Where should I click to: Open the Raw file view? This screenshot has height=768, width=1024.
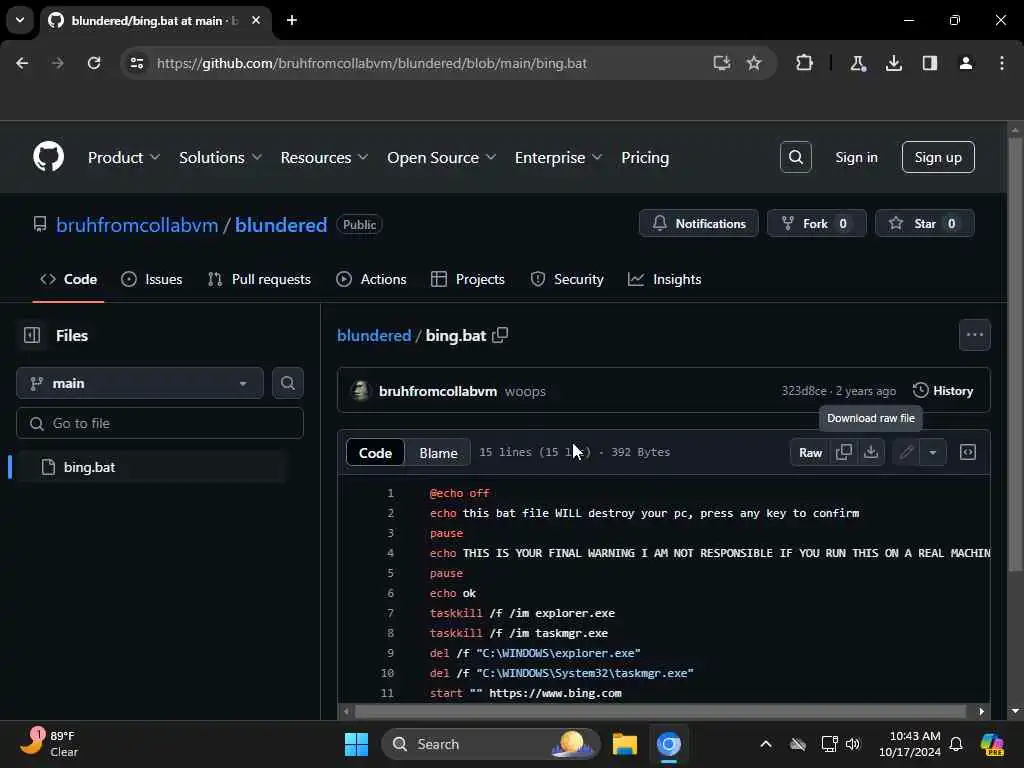[x=810, y=452]
